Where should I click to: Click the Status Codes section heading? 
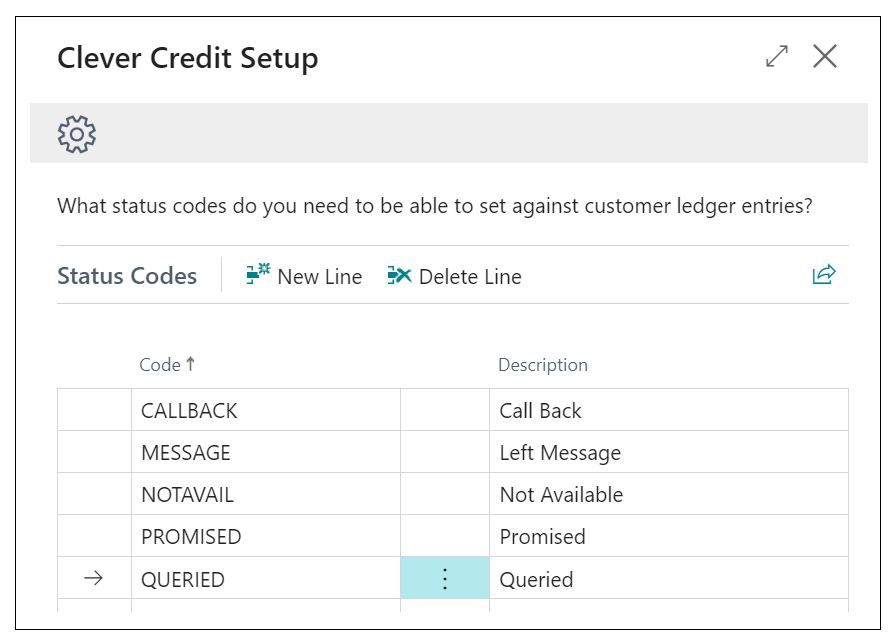point(127,276)
